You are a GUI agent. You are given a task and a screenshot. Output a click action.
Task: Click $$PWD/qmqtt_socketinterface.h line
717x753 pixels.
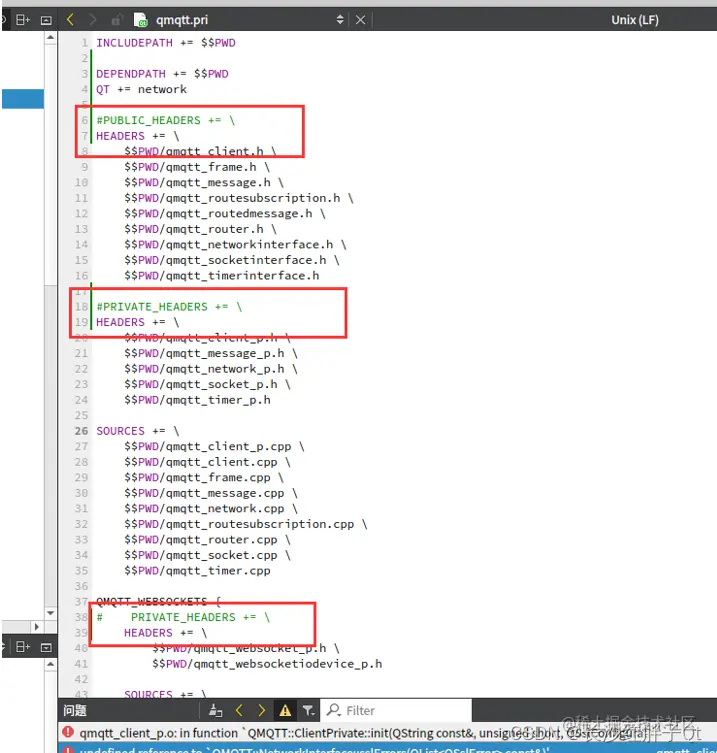232,260
